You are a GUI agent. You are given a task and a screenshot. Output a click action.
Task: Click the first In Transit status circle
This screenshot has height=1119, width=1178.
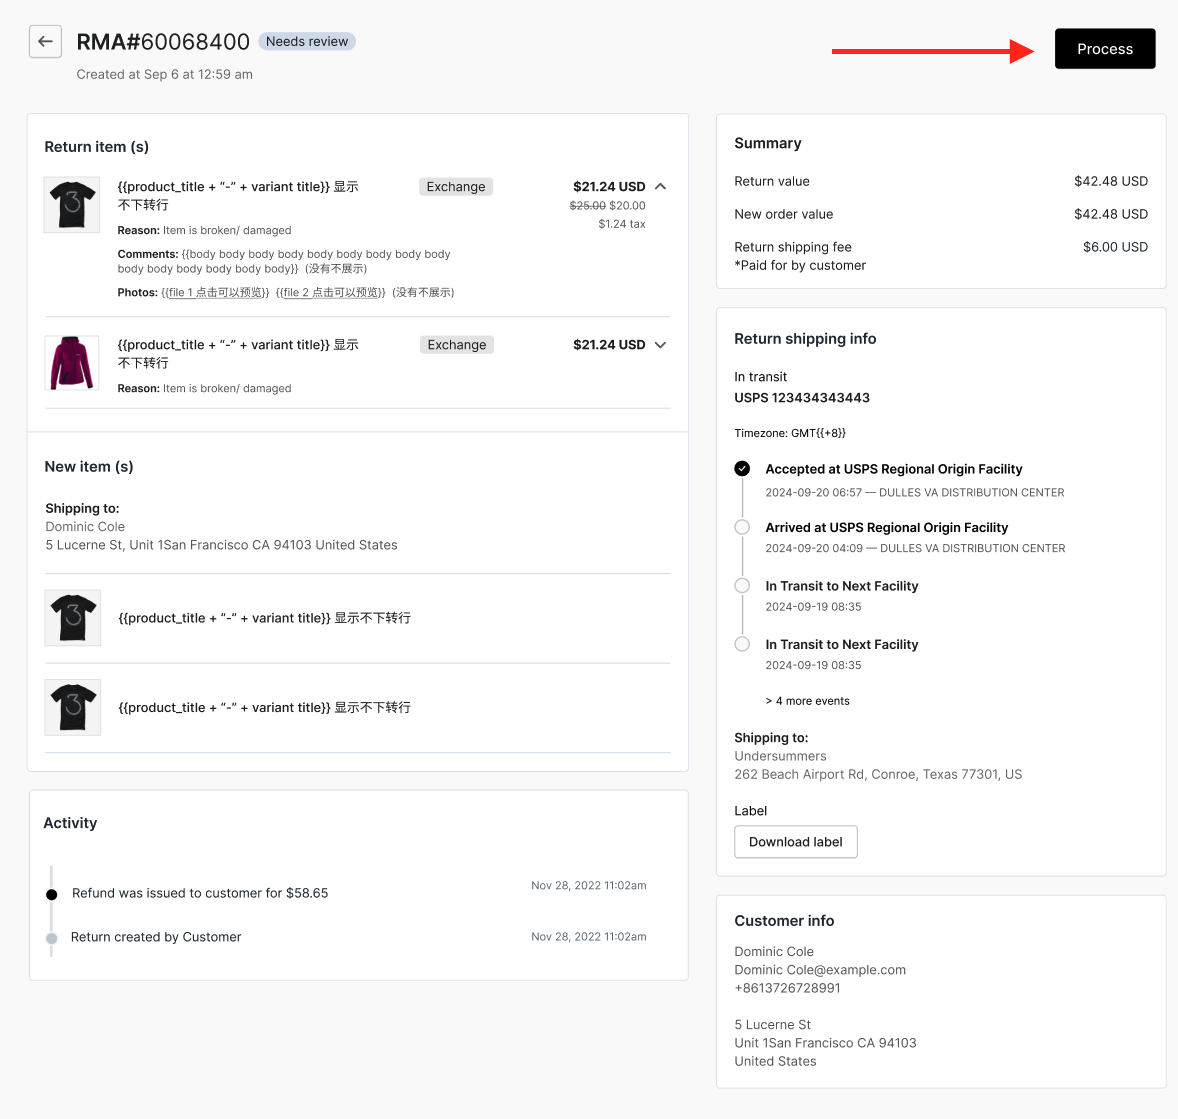(742, 586)
